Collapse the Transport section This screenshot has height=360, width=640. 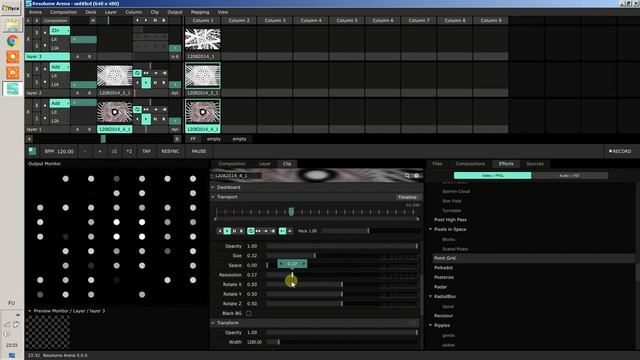(x=213, y=197)
